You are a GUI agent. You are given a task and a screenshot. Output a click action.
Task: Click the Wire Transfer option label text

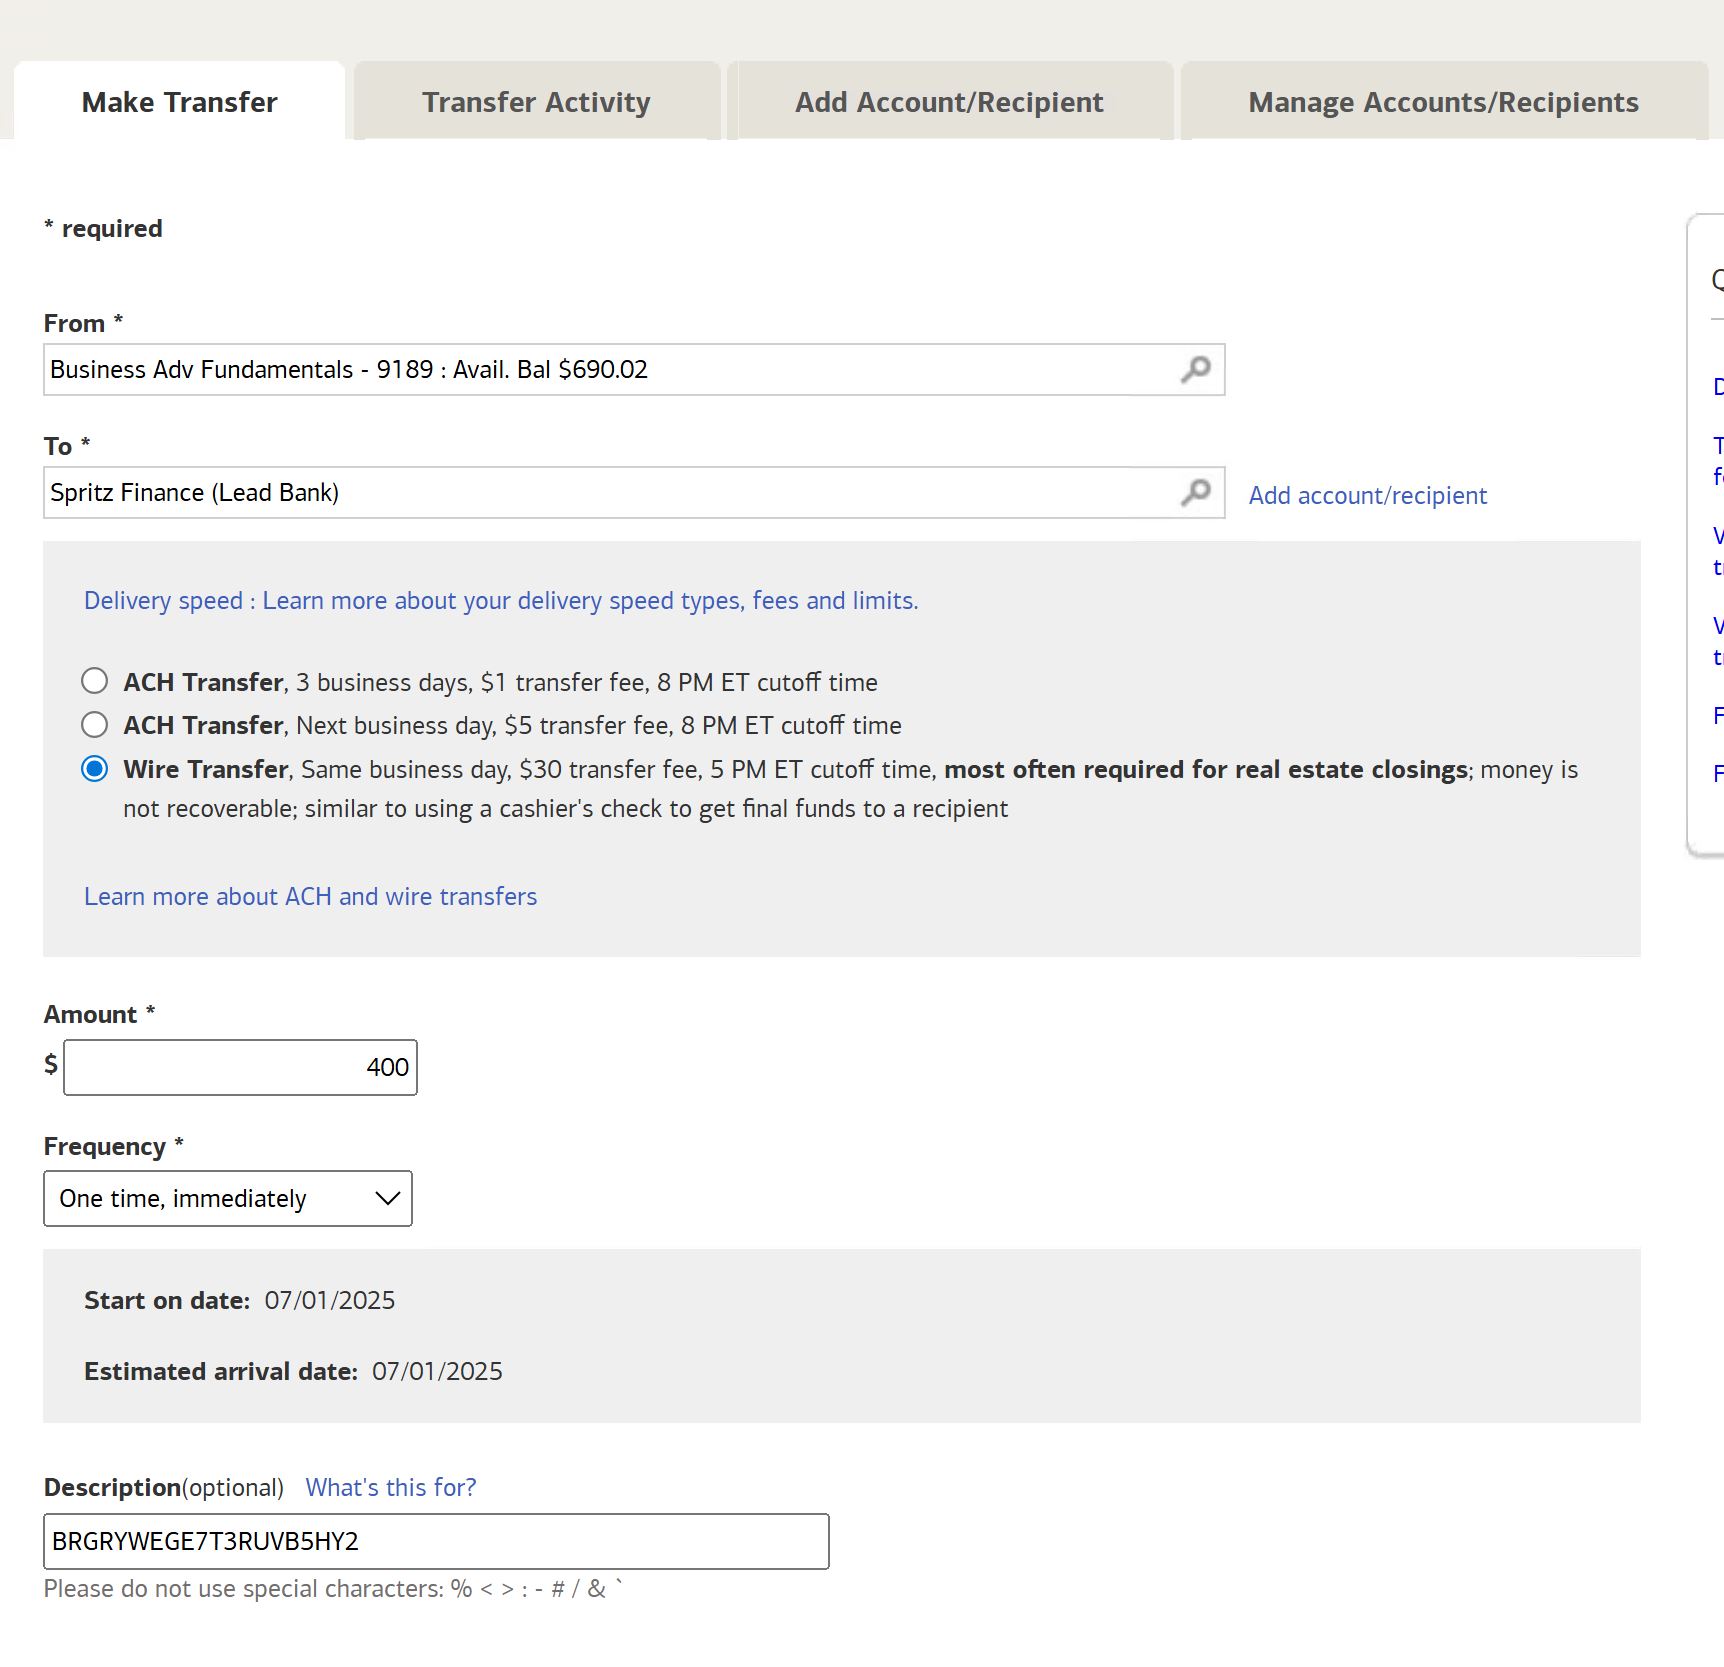206,770
